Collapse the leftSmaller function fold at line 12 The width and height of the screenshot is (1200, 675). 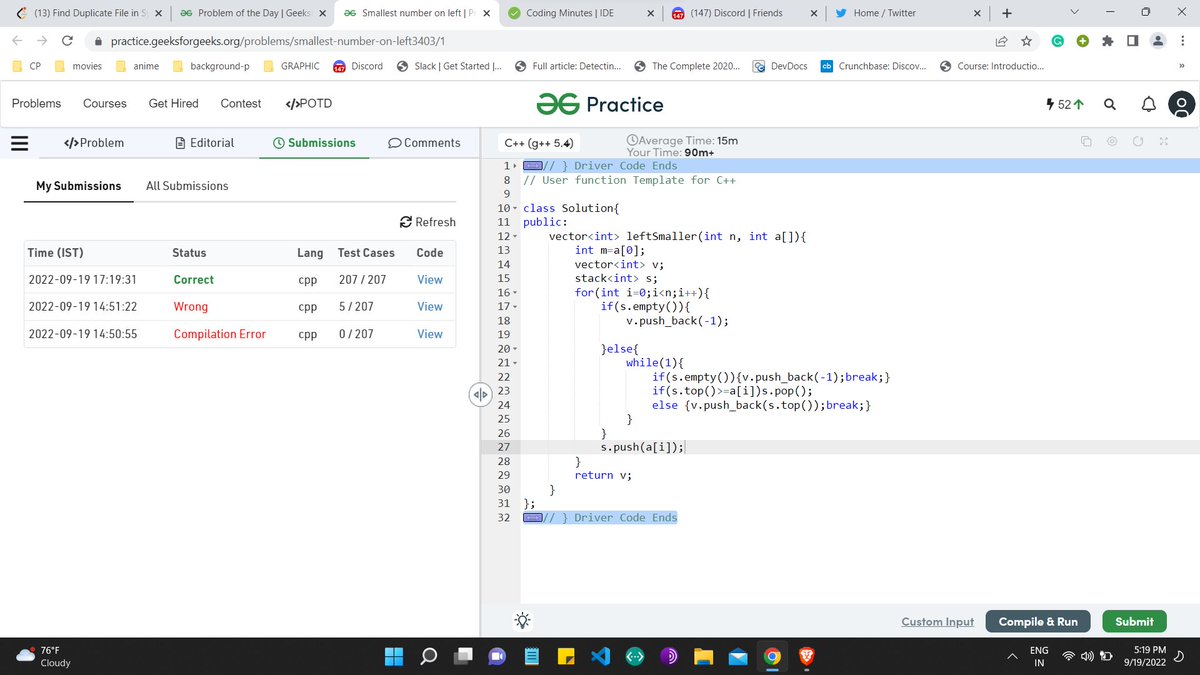(x=514, y=236)
